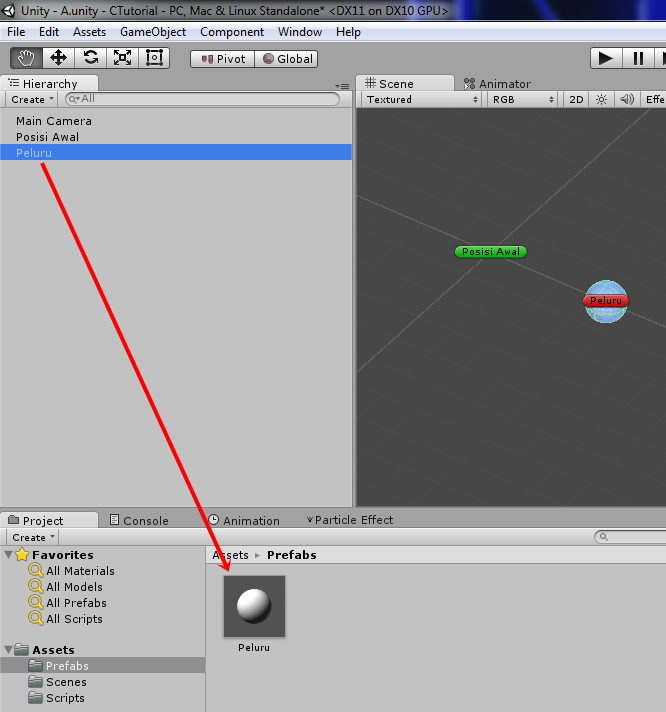Collapse the Favorites group

click(8, 554)
